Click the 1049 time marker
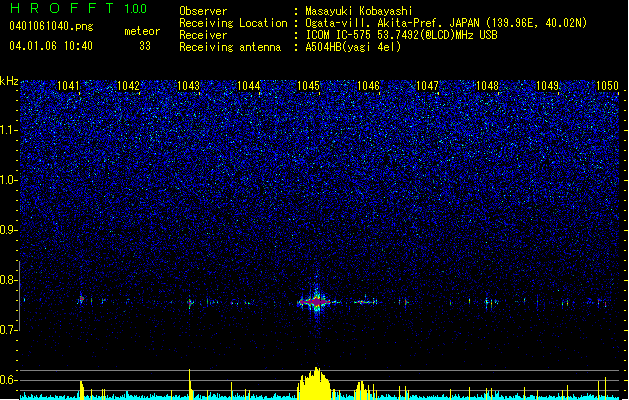 pos(547,85)
